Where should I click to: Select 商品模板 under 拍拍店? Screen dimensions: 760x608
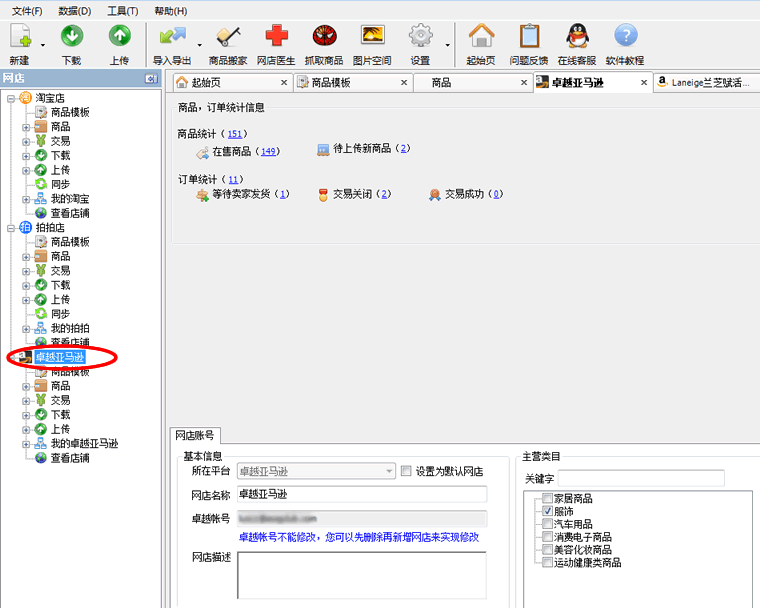pos(70,241)
